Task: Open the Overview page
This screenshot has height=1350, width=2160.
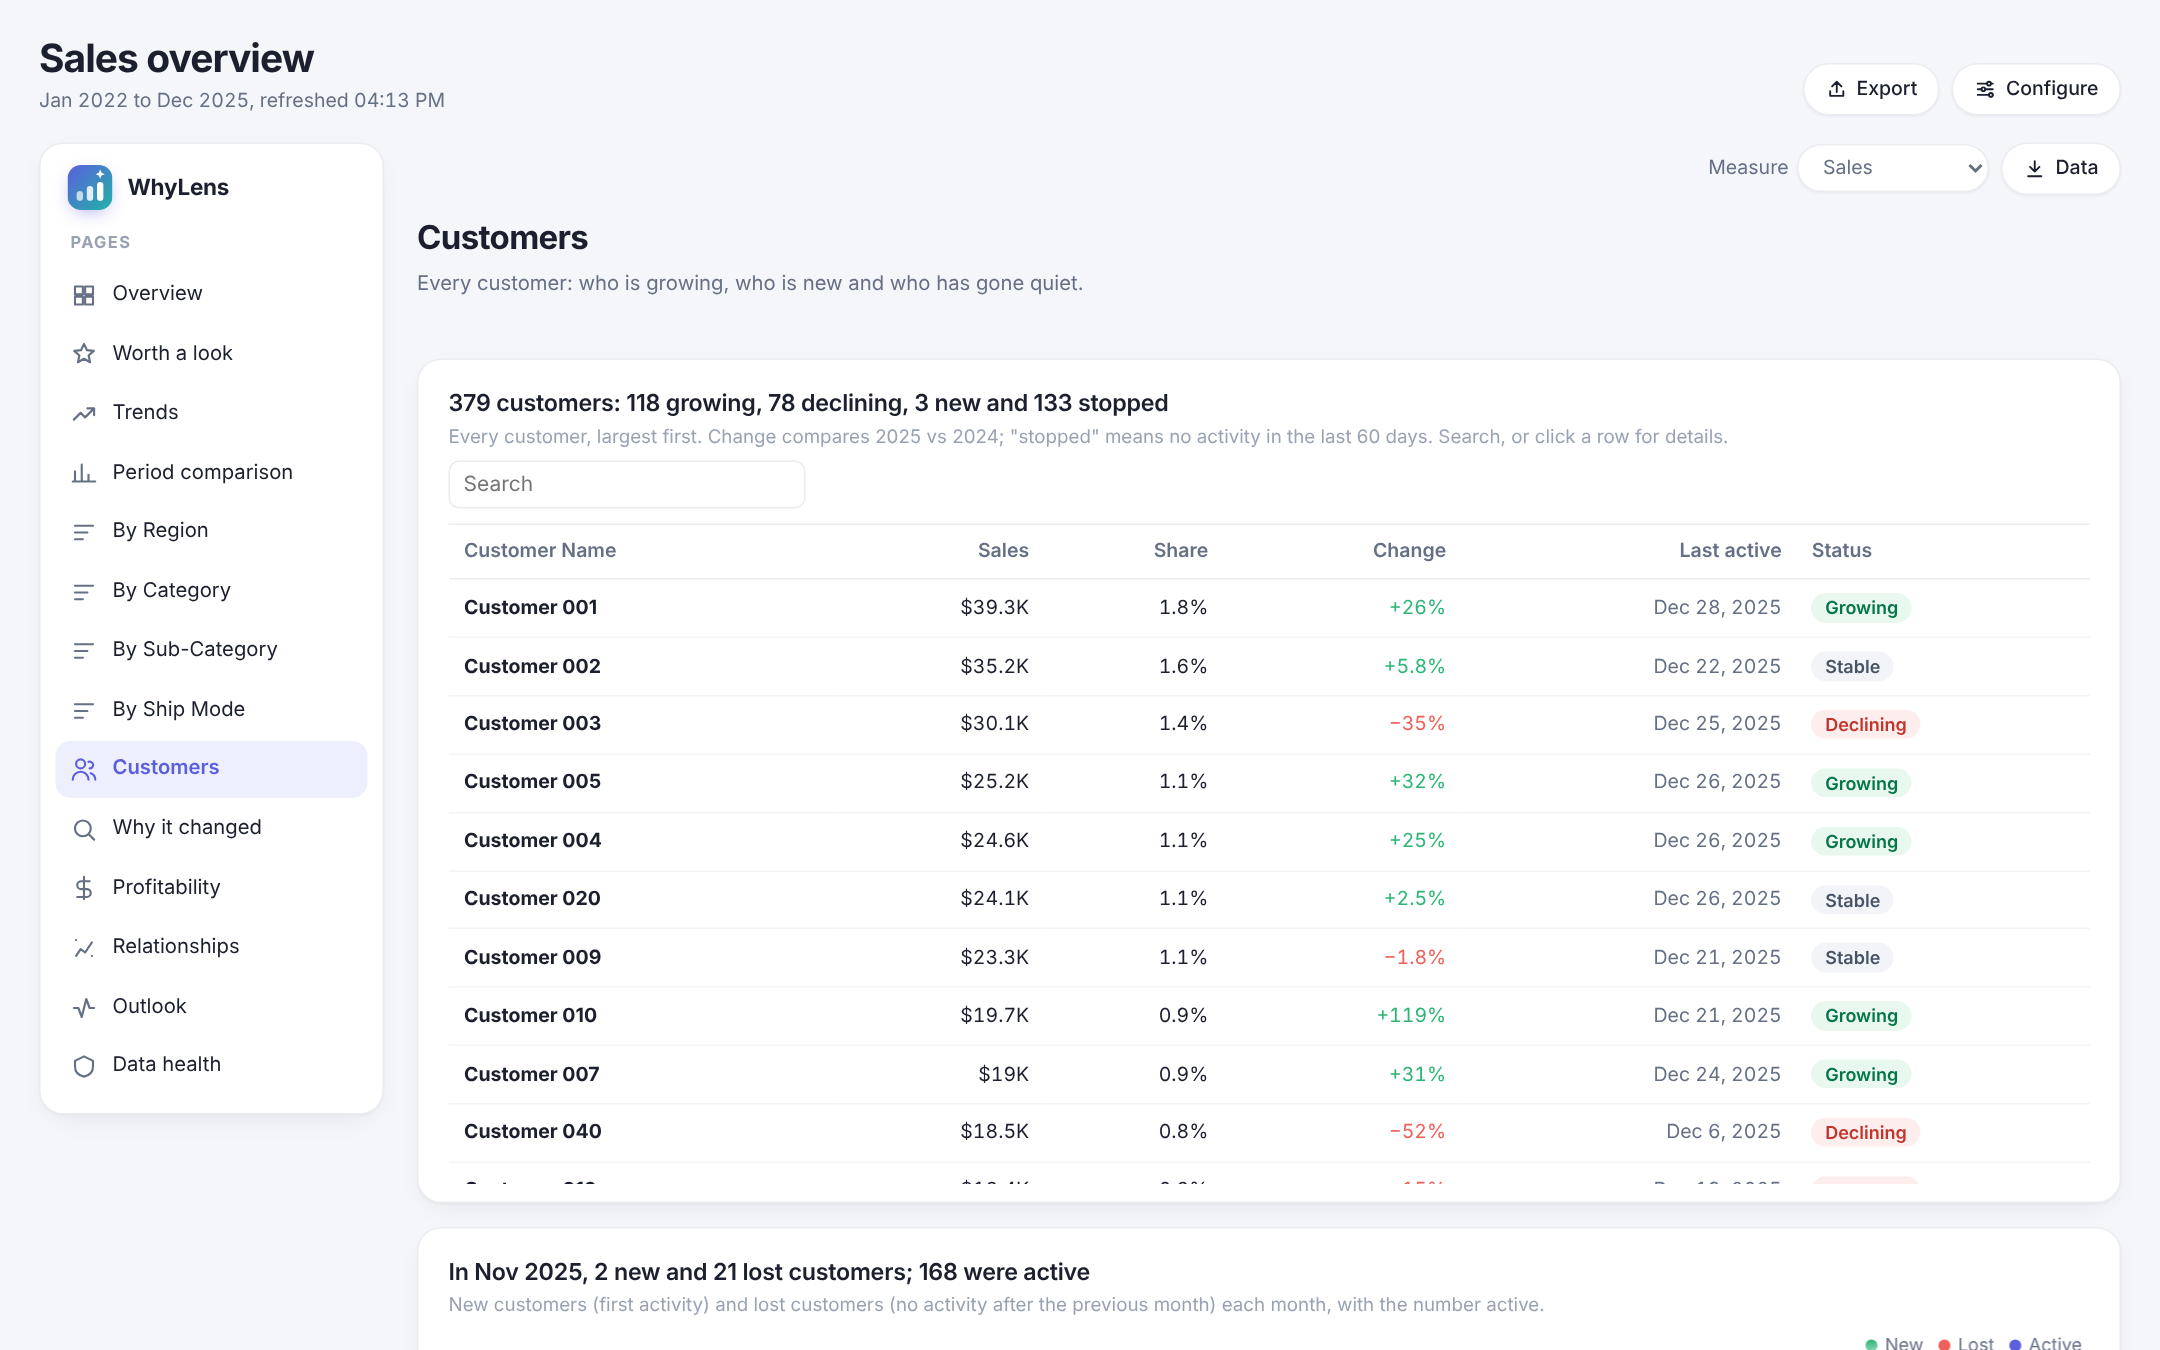Action: pos(211,294)
